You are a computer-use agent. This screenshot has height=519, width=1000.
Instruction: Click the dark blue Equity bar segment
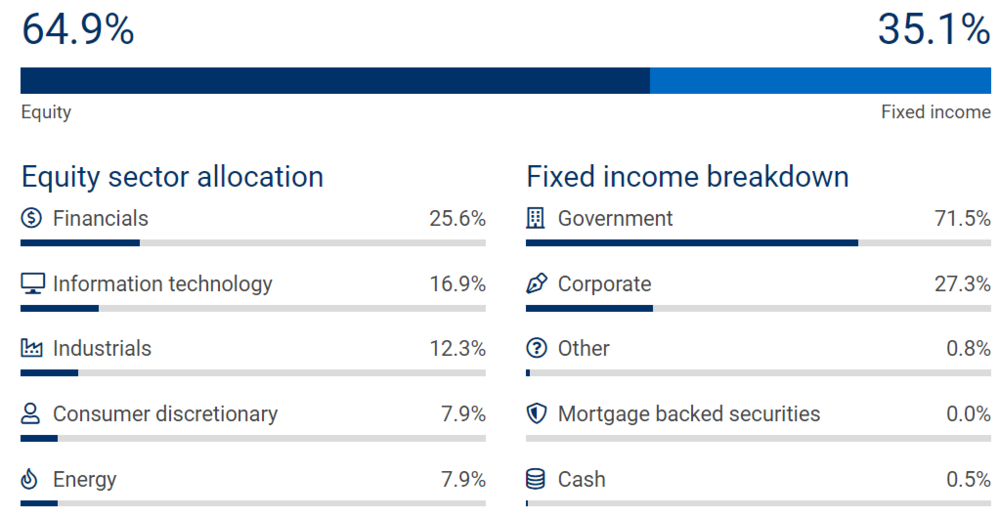point(335,81)
